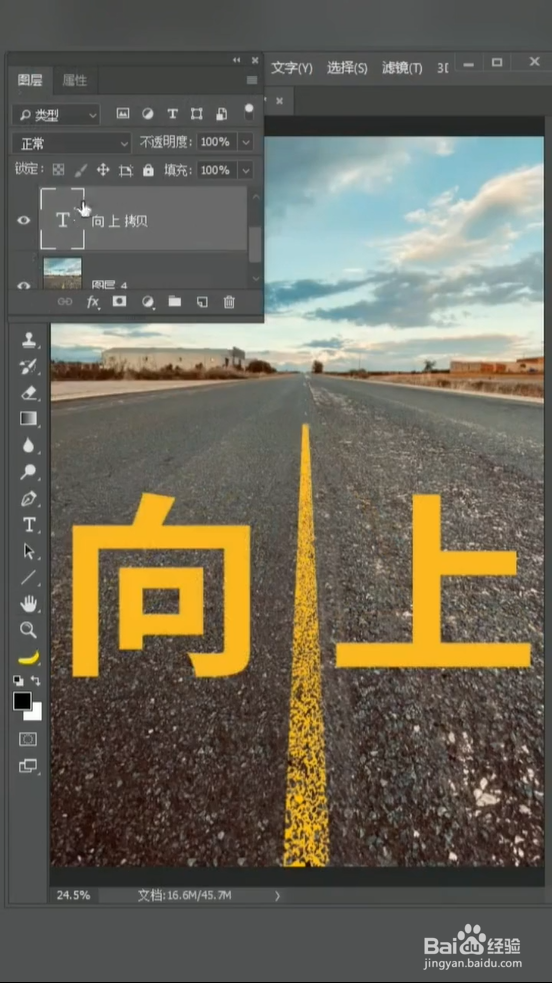The height and width of the screenshot is (983, 552).
Task: Toggle lock image pixels
Action: (x=81, y=170)
